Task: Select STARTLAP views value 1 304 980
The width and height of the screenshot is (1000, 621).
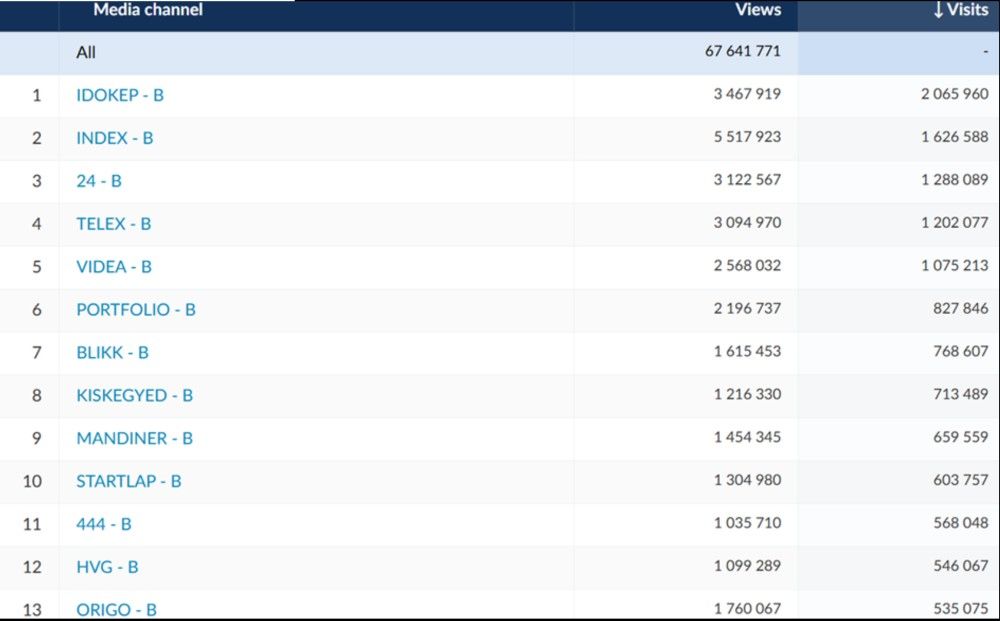Action: 747,479
